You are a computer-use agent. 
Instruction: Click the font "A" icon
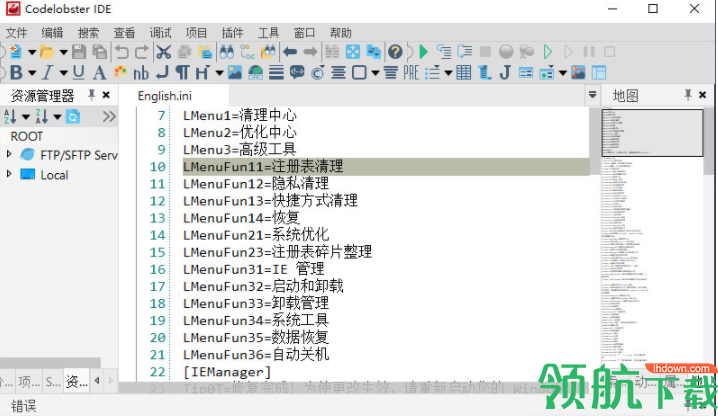pyautogui.click(x=99, y=72)
